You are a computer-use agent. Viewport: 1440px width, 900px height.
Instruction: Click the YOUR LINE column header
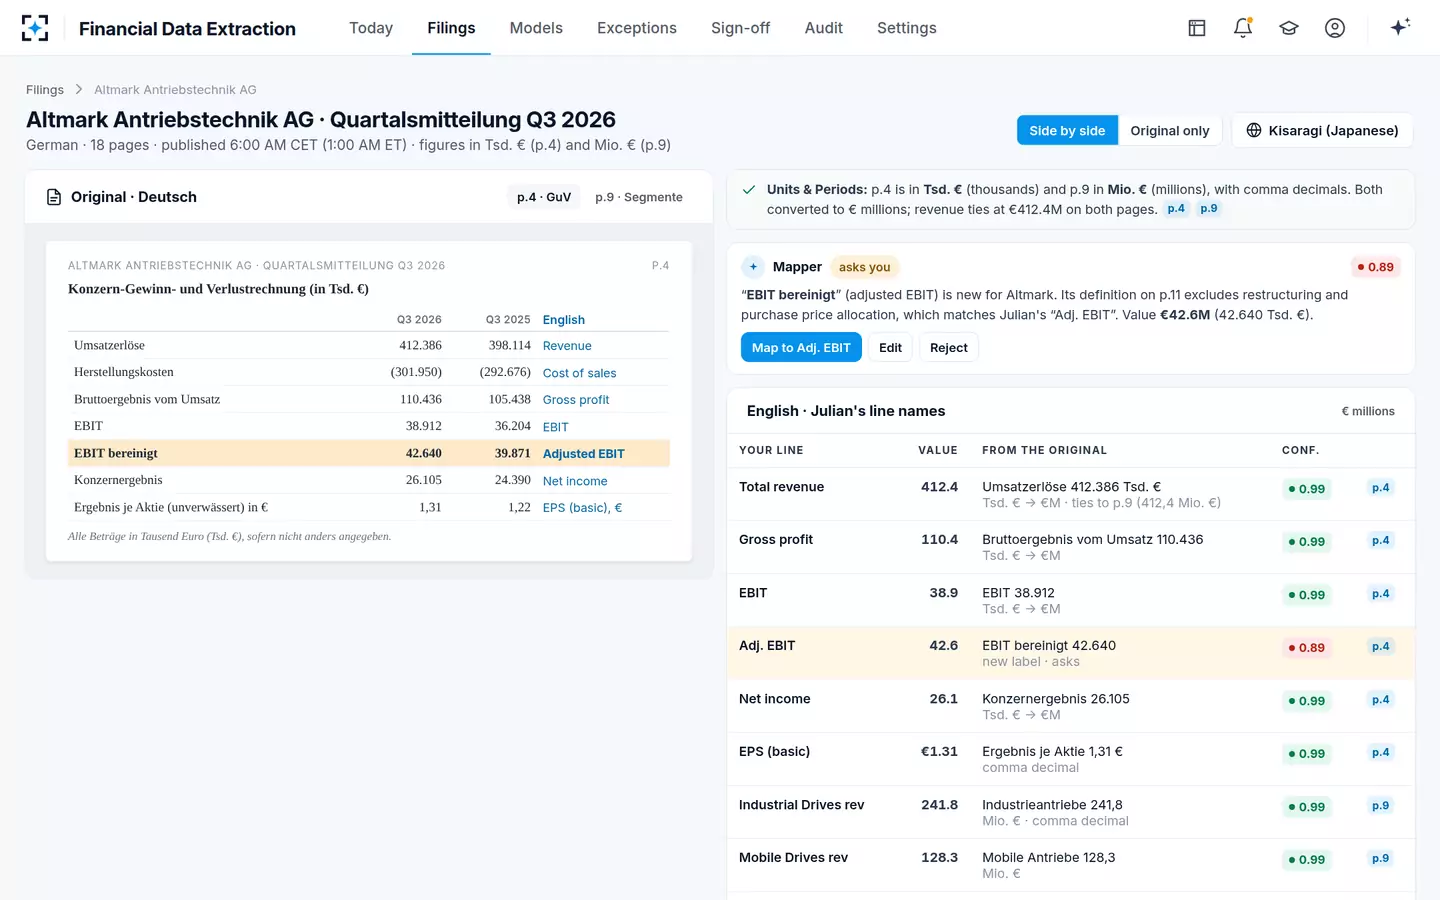(771, 450)
